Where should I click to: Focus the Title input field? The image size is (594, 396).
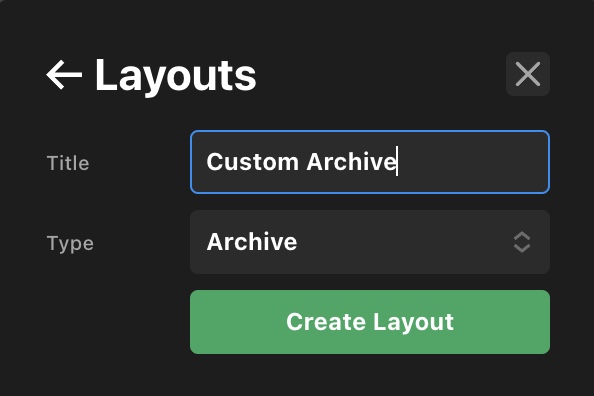coord(370,162)
